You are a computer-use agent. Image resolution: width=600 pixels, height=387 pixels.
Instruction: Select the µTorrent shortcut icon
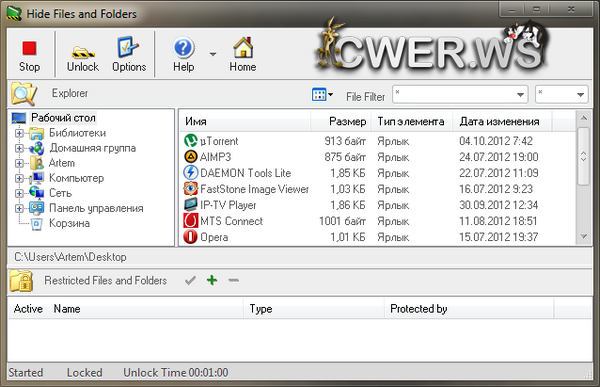click(191, 141)
